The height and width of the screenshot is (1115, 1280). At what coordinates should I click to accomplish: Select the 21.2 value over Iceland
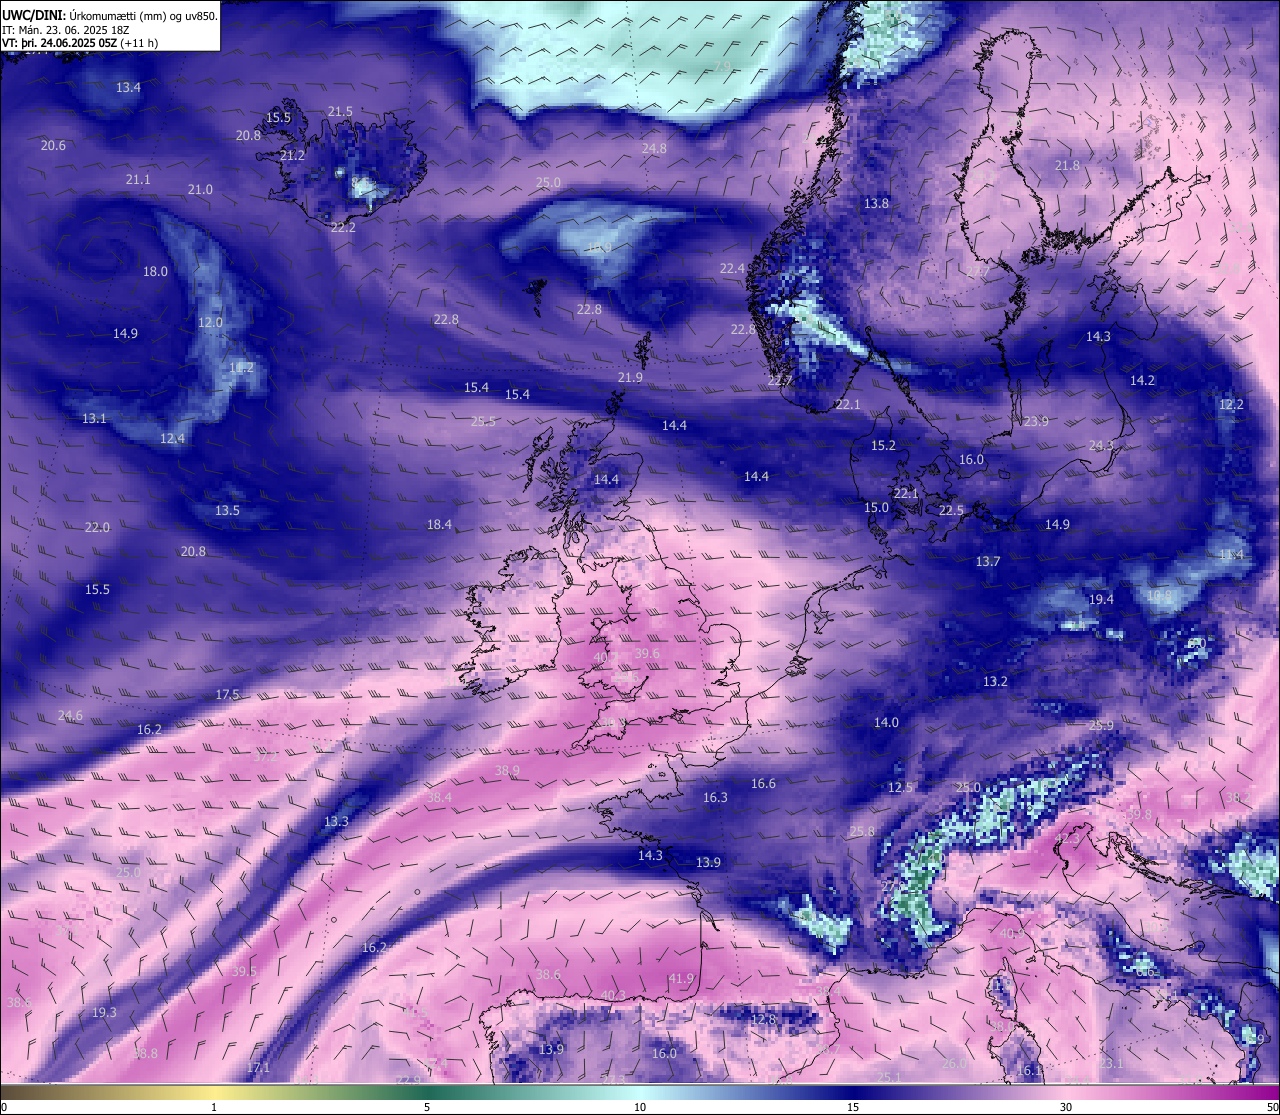(292, 156)
